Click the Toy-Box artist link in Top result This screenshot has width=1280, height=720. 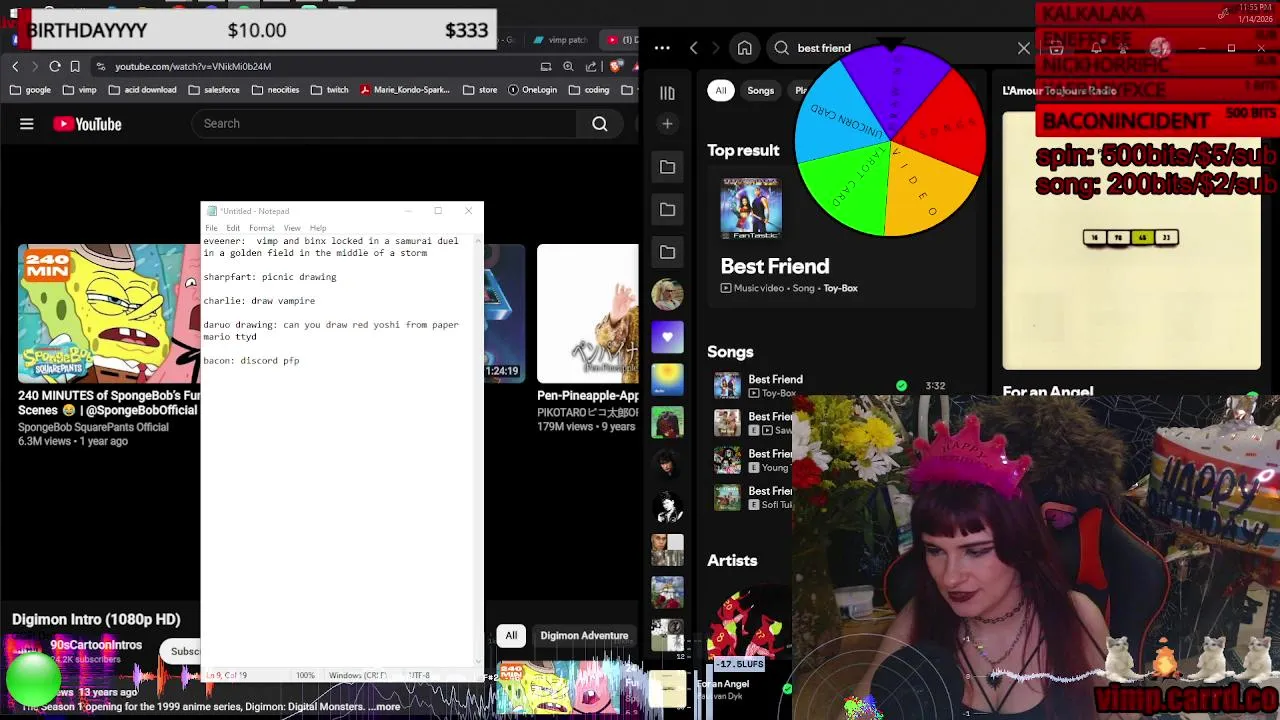pos(841,288)
